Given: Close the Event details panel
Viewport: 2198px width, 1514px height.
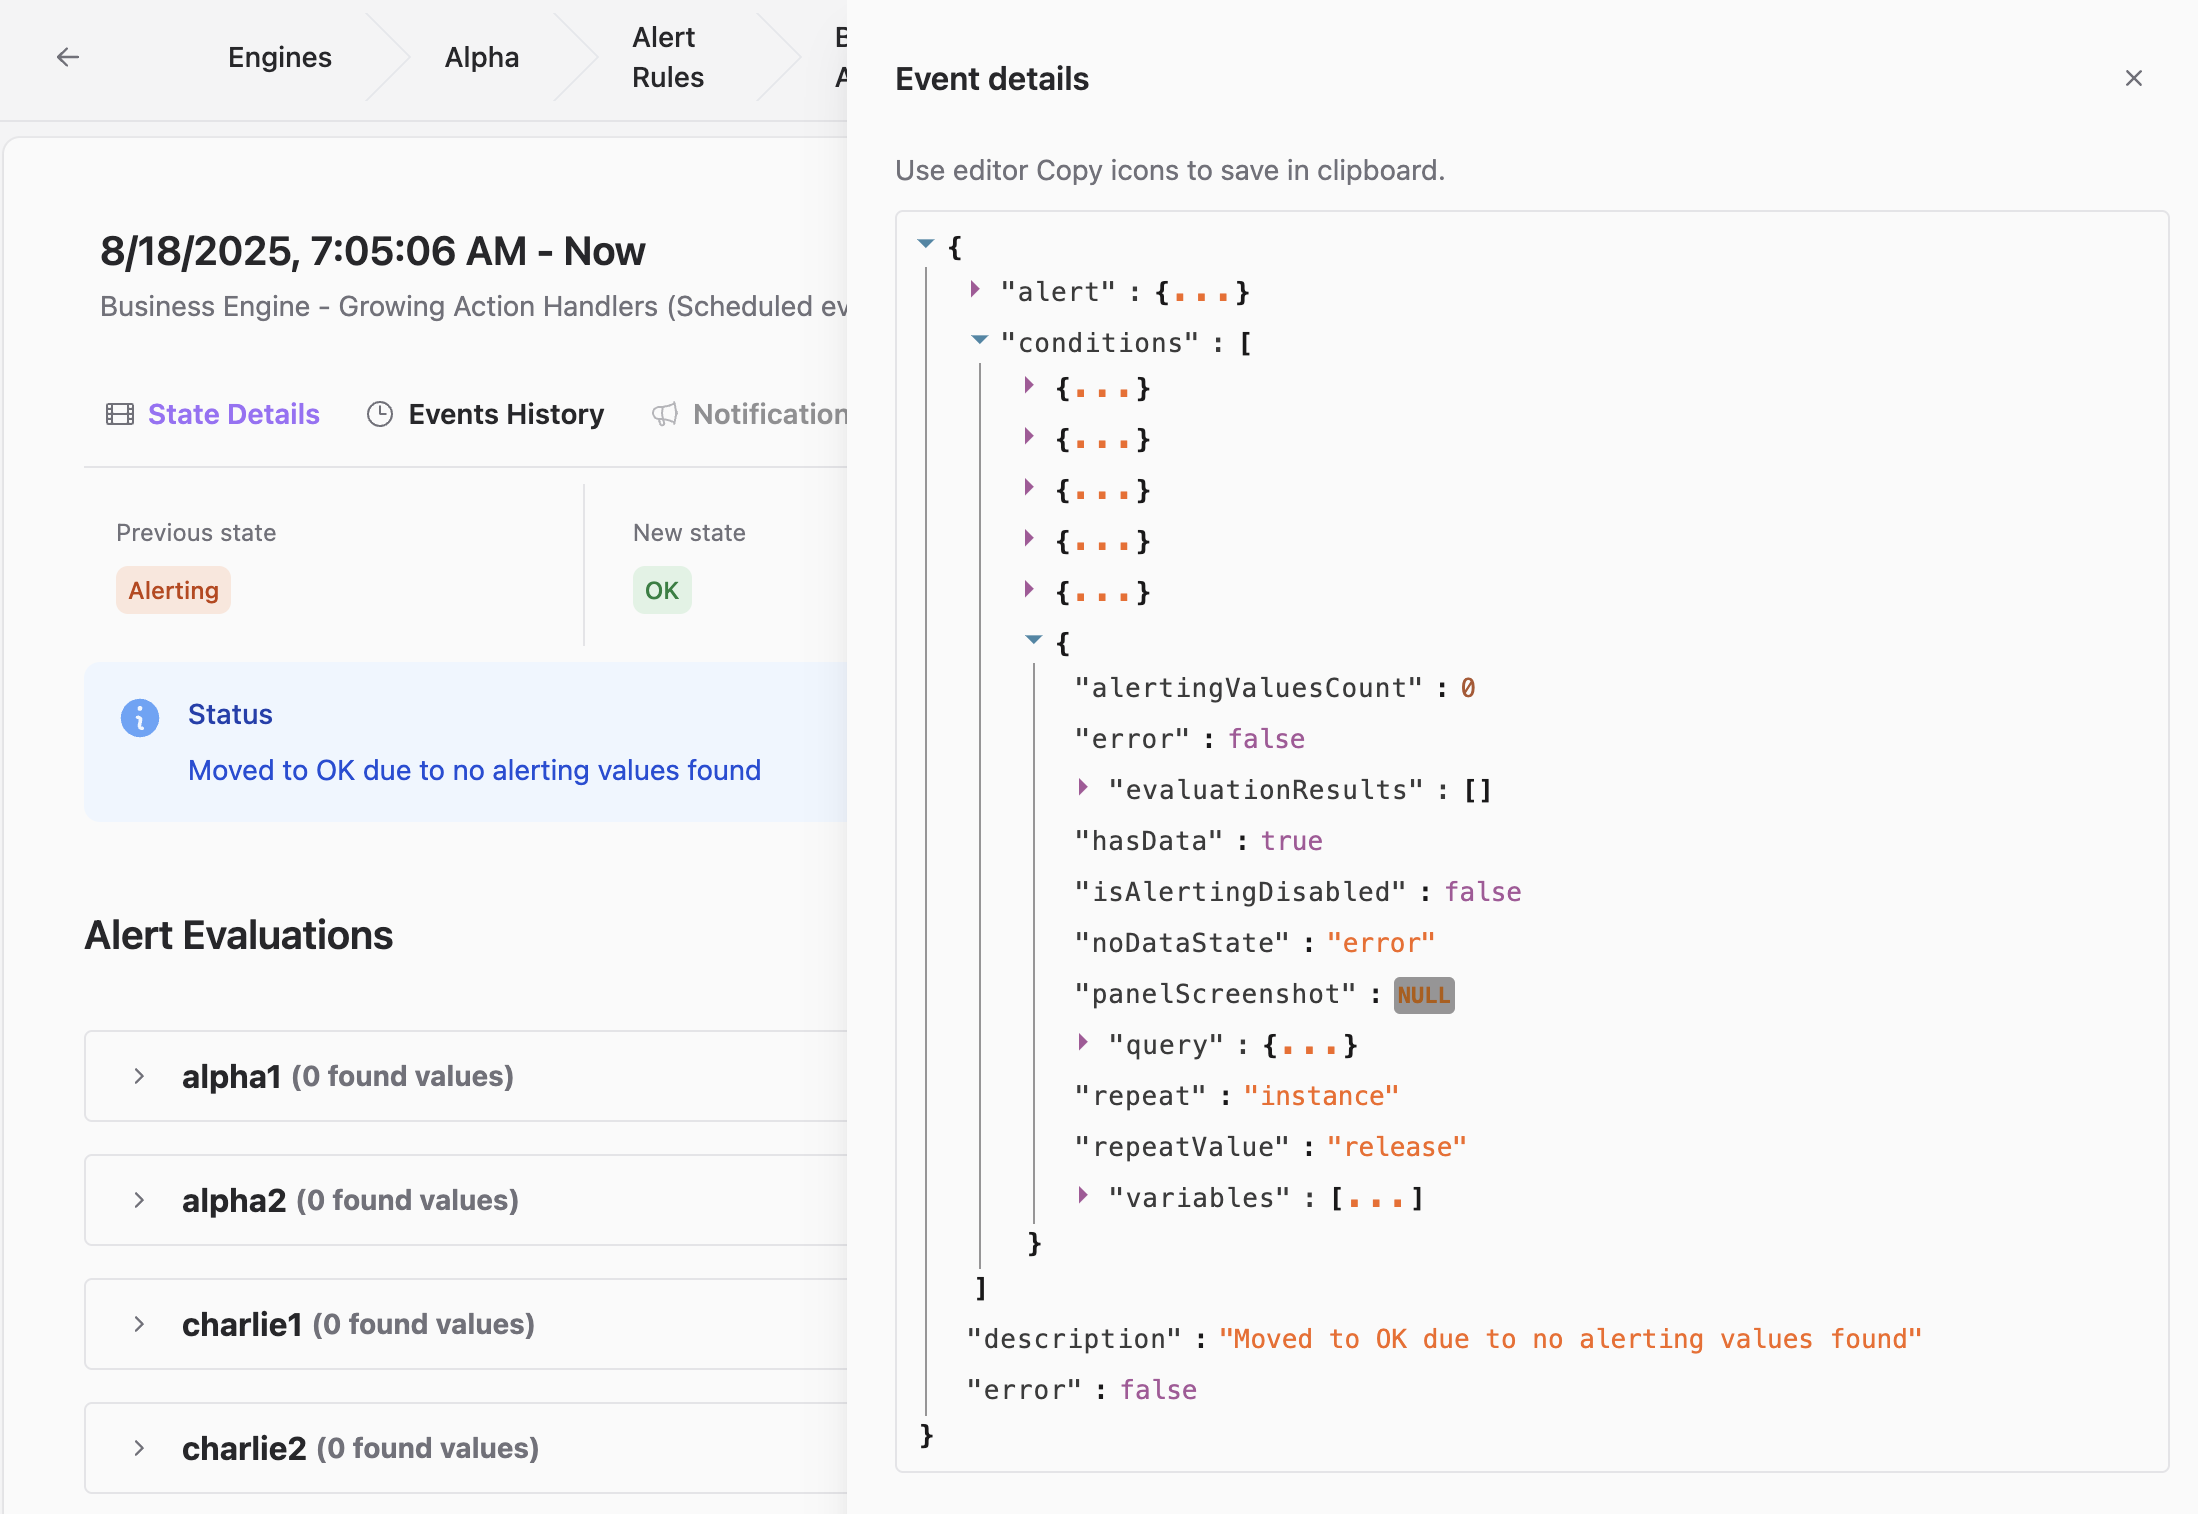Looking at the screenshot, I should (2133, 78).
